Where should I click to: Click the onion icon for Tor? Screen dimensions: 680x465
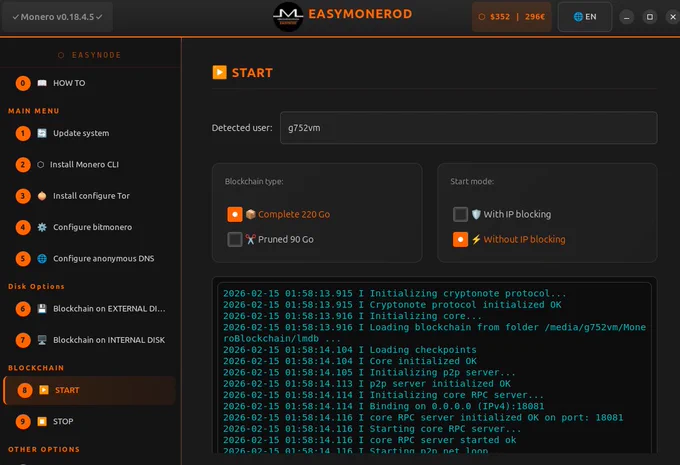tap(42, 196)
